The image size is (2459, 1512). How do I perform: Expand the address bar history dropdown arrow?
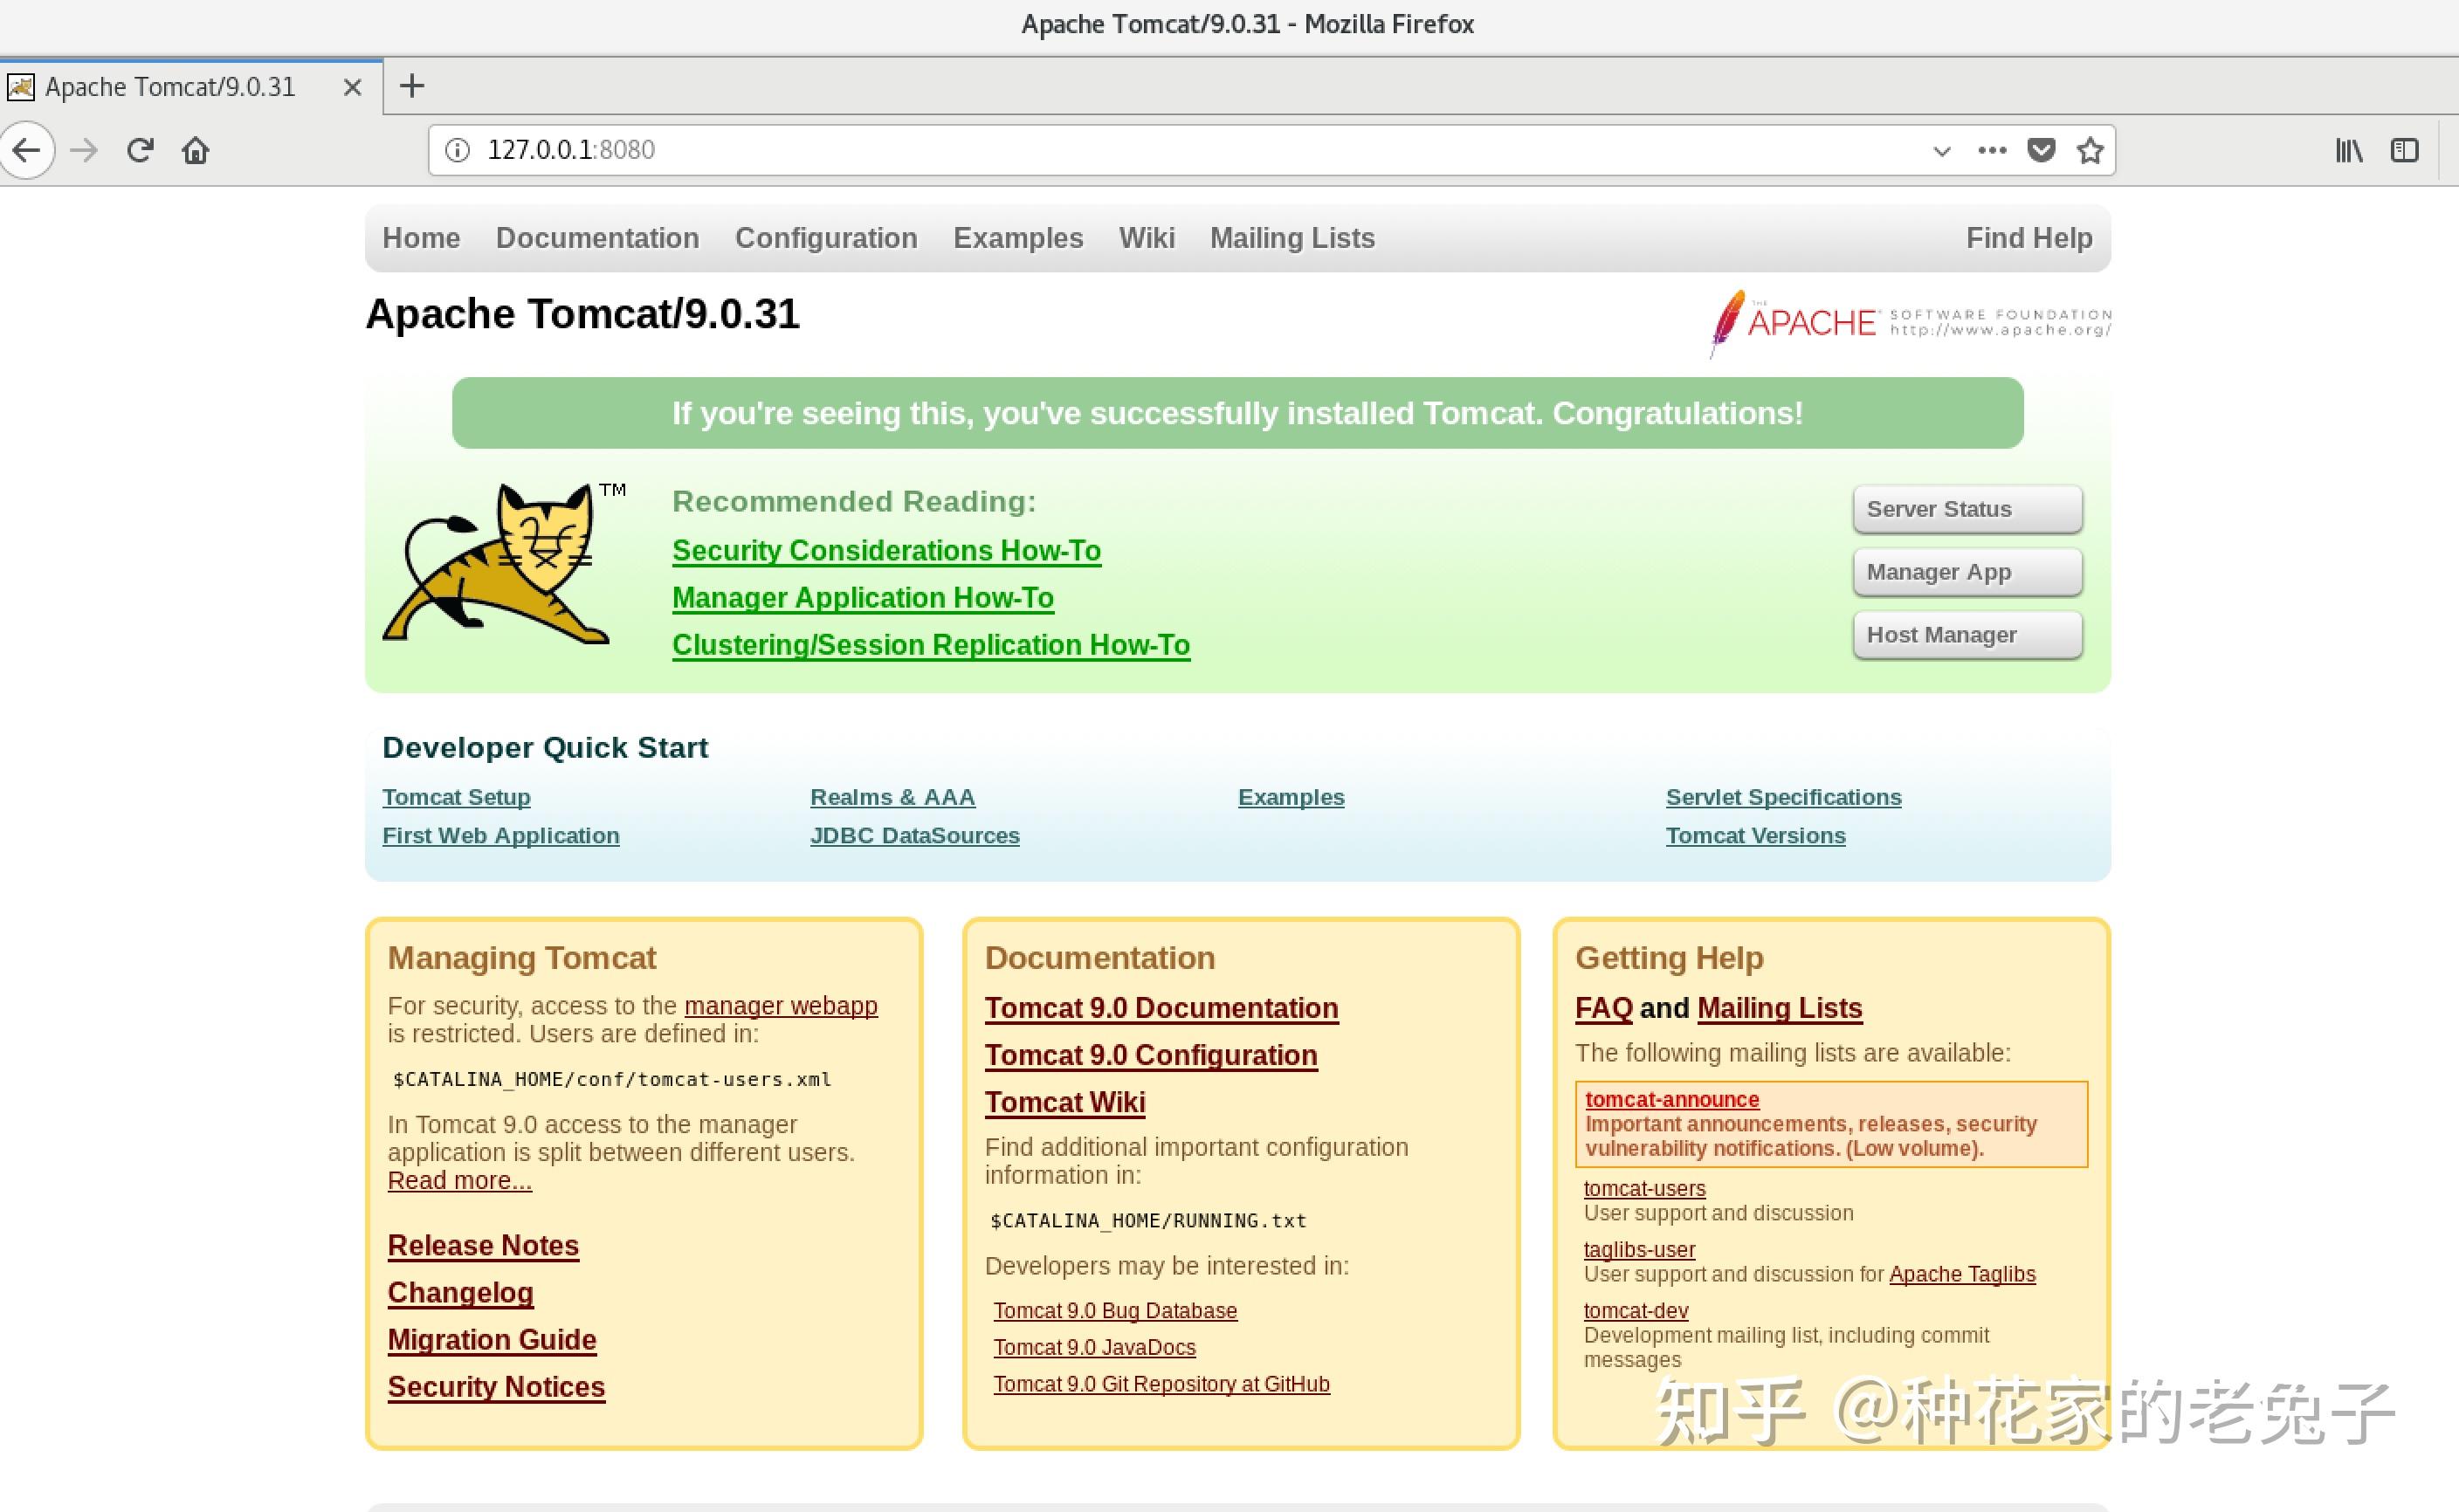[1941, 150]
